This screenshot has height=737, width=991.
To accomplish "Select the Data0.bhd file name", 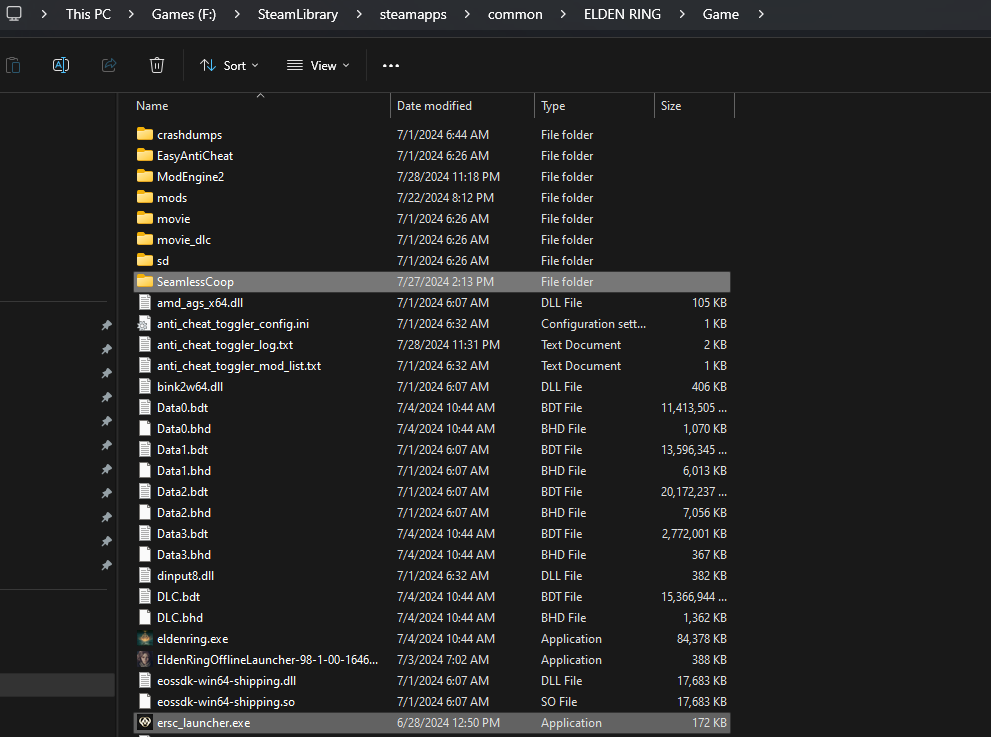I will [184, 429].
